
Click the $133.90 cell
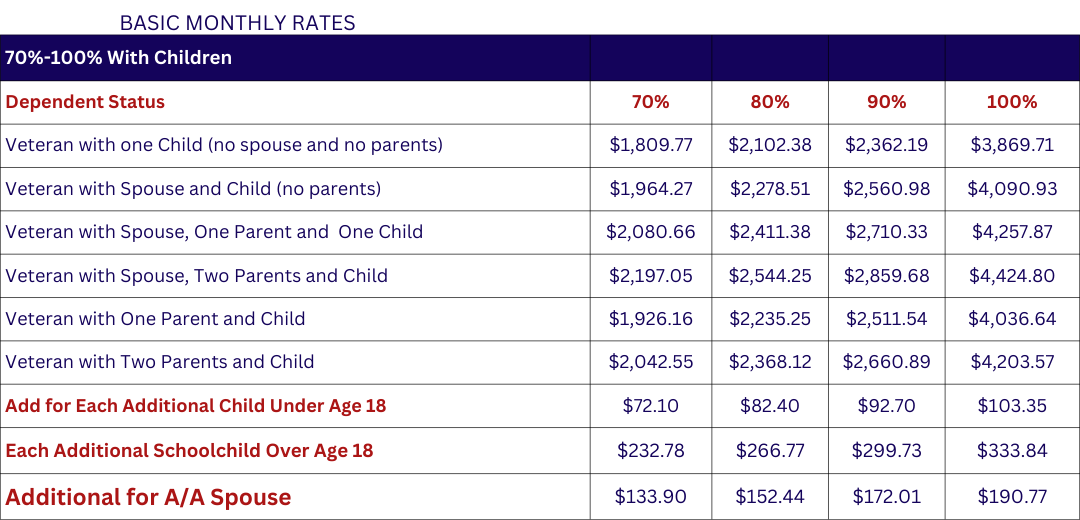click(x=651, y=497)
